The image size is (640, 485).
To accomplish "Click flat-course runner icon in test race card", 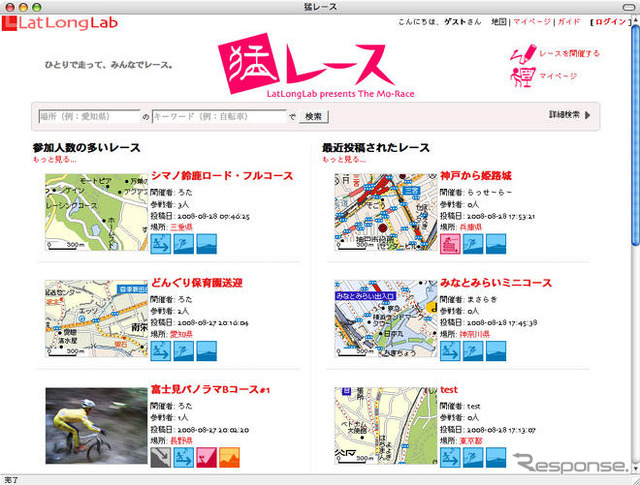I will 450,458.
